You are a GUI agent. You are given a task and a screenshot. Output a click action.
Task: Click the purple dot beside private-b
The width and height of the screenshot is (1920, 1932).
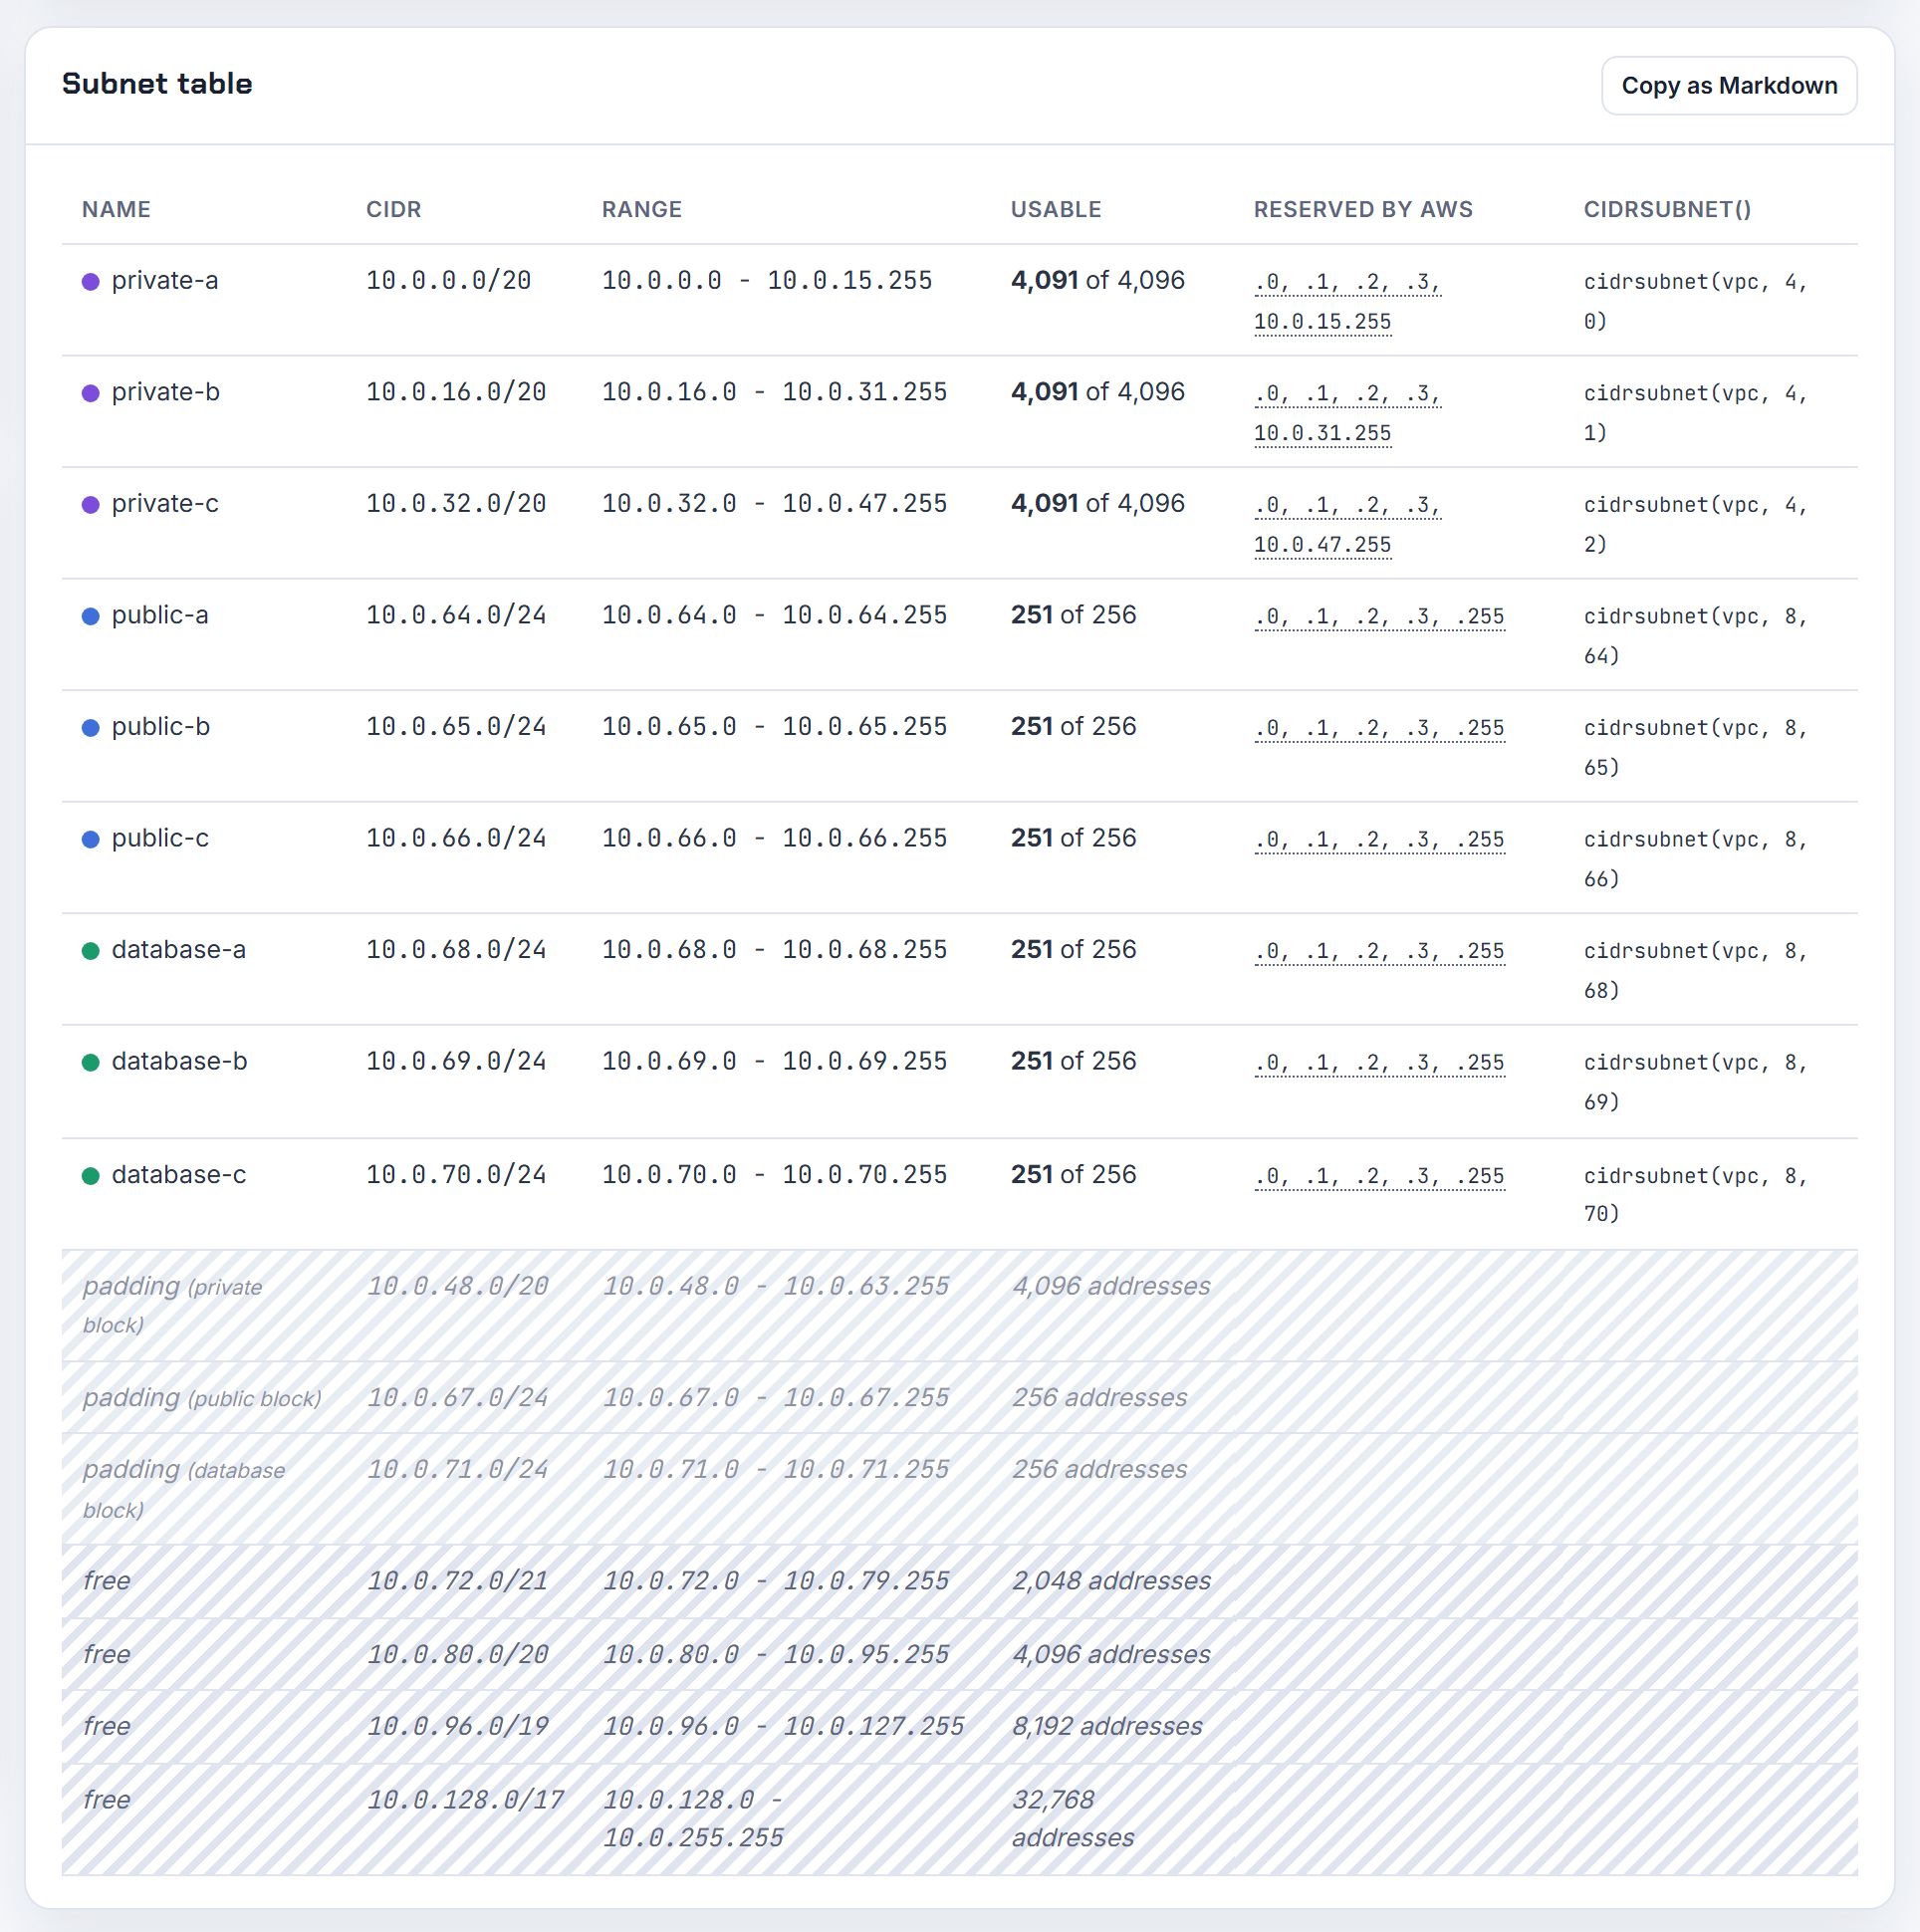(90, 394)
